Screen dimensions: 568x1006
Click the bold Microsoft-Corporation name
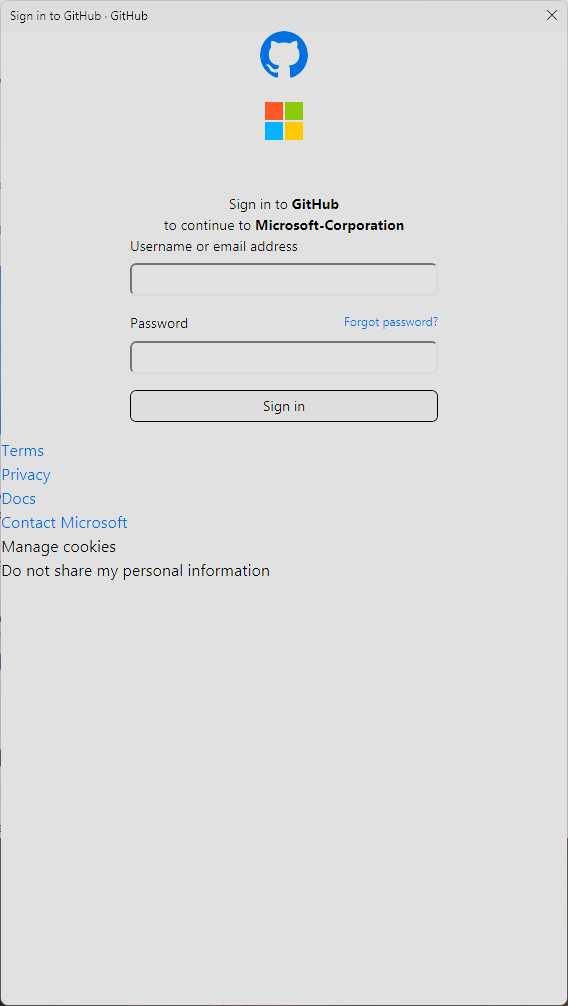pyautogui.click(x=330, y=225)
